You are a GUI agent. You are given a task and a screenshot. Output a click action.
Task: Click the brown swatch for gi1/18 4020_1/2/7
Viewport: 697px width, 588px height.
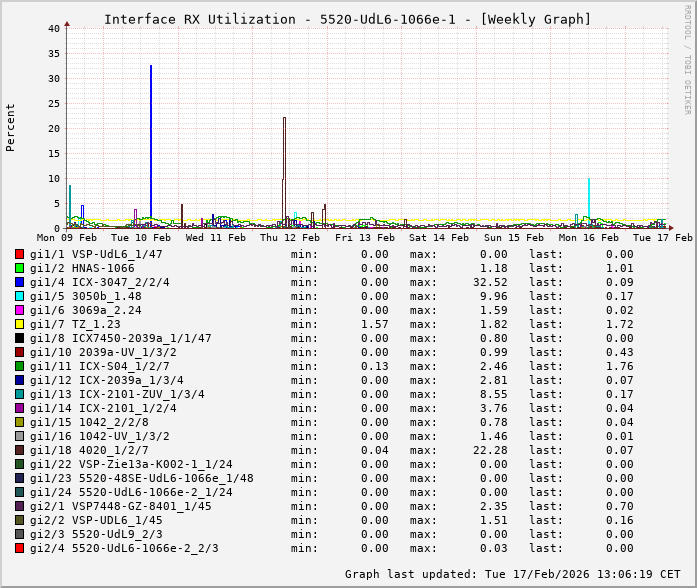[19, 450]
